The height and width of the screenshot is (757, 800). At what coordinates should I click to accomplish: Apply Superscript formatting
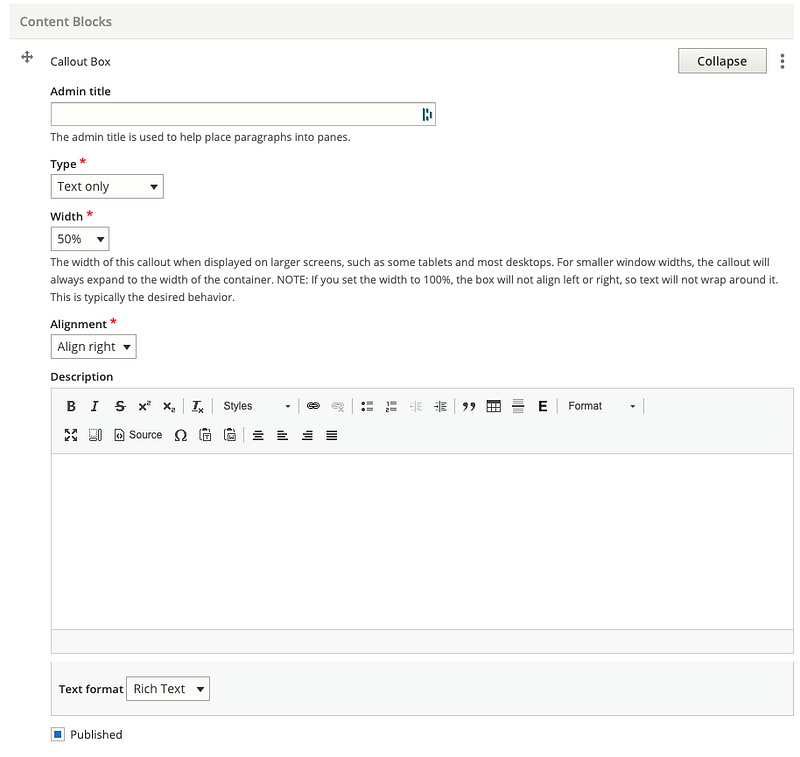(144, 406)
